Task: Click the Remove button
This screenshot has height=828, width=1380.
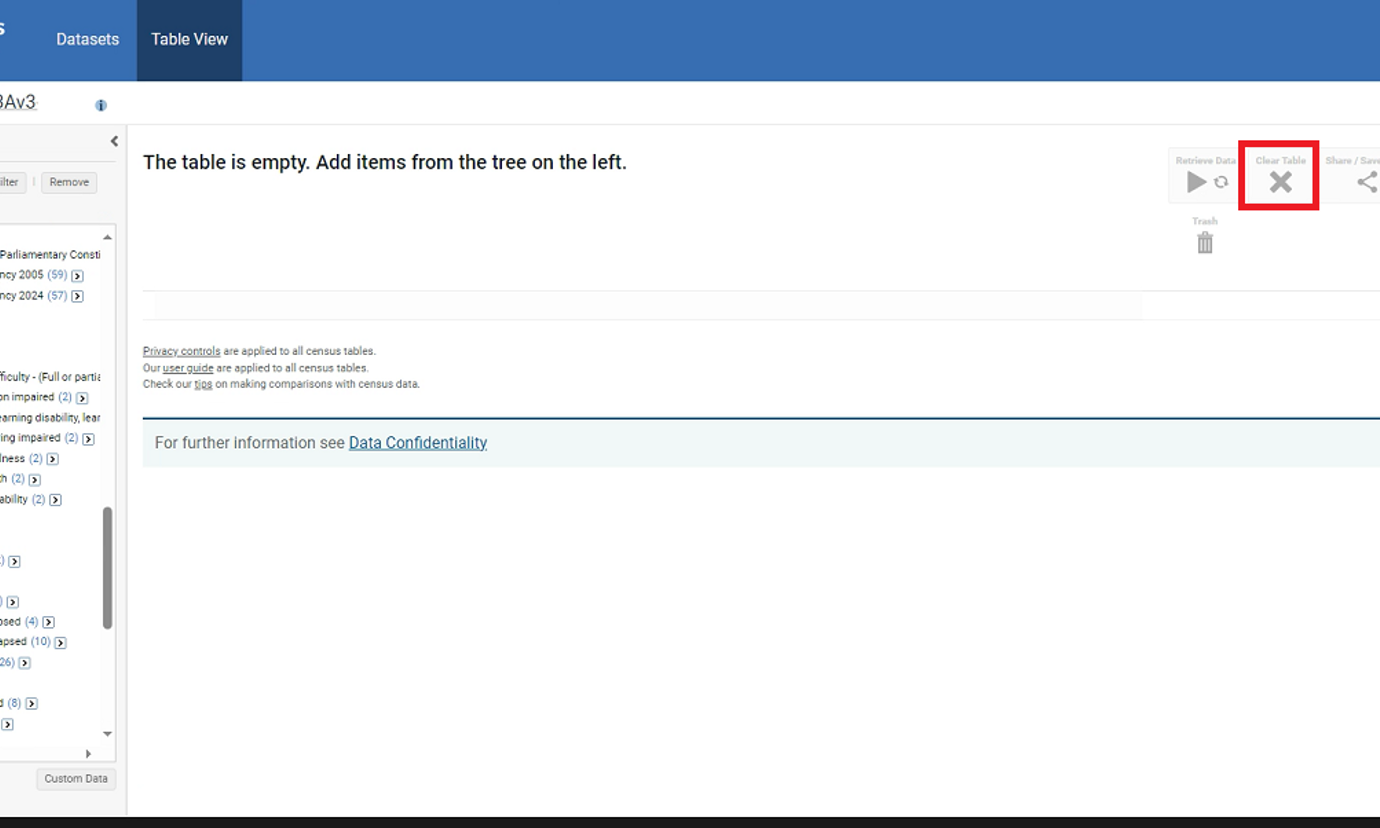Action: click(69, 182)
